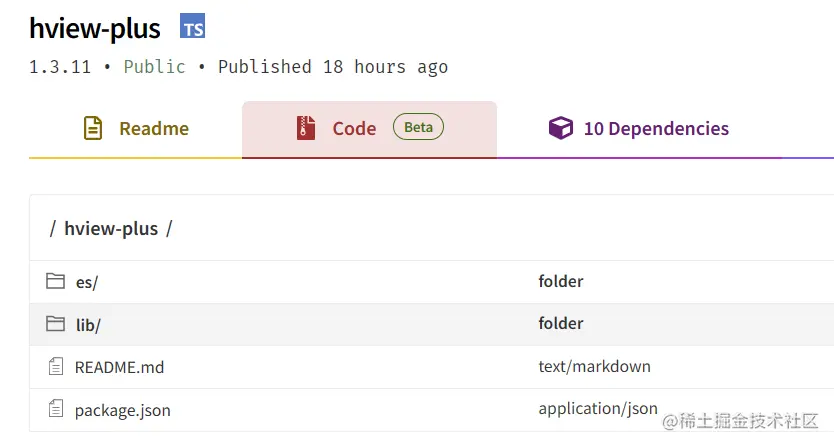
Task: Click the folder icon beside lib/
Action: [55, 323]
